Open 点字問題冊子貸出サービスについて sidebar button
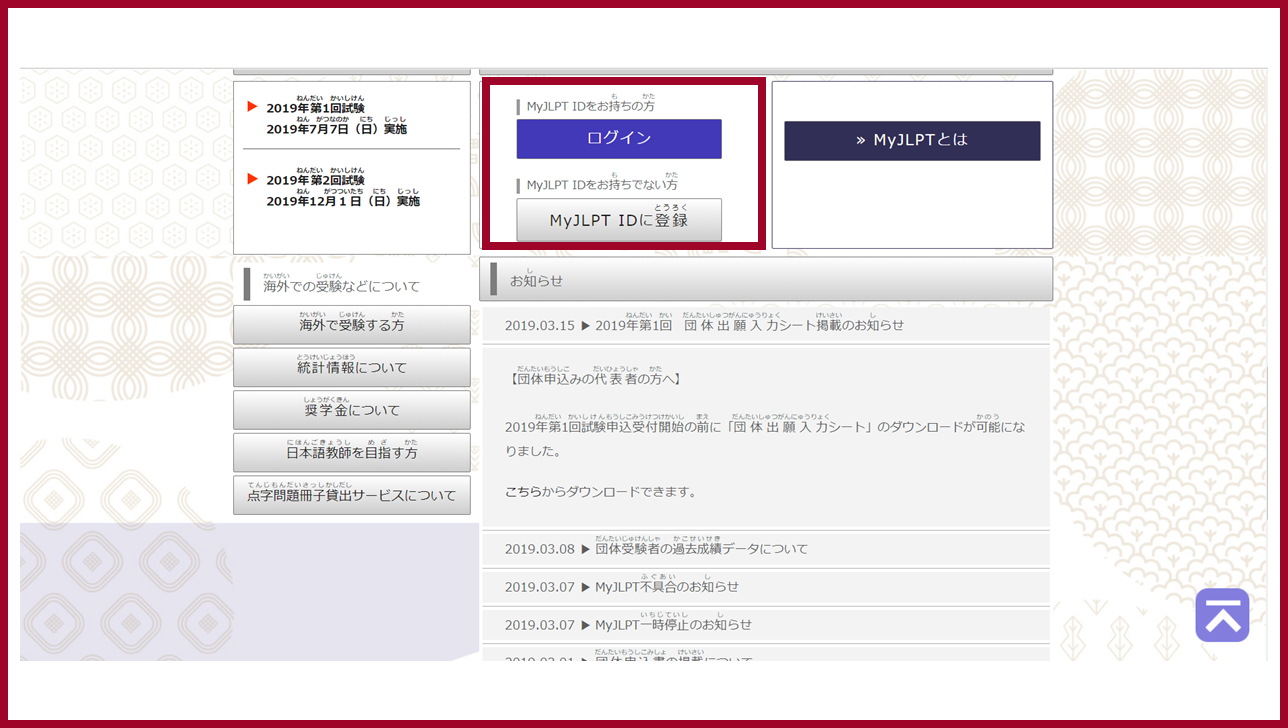The width and height of the screenshot is (1288, 728). click(352, 495)
